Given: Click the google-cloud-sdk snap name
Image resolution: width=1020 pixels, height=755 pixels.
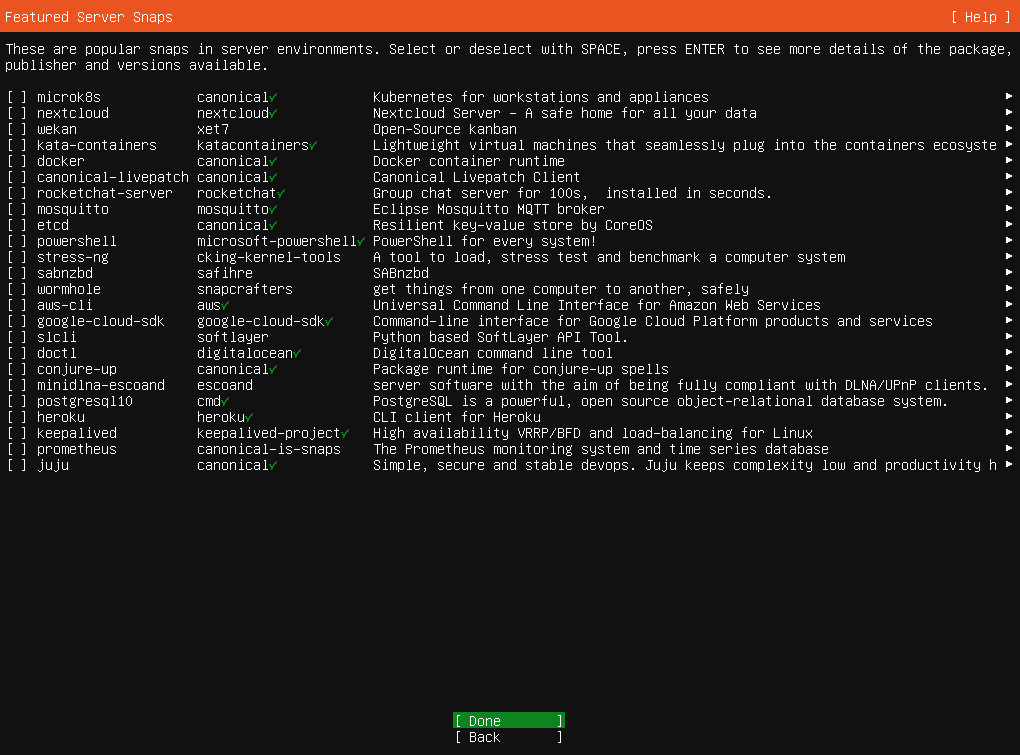Looking at the screenshot, I should tap(101, 322).
